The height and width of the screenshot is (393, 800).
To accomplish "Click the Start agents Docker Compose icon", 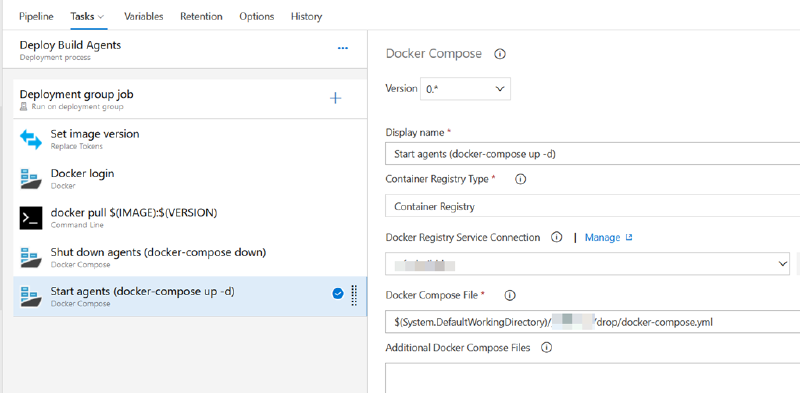I will tap(31, 297).
